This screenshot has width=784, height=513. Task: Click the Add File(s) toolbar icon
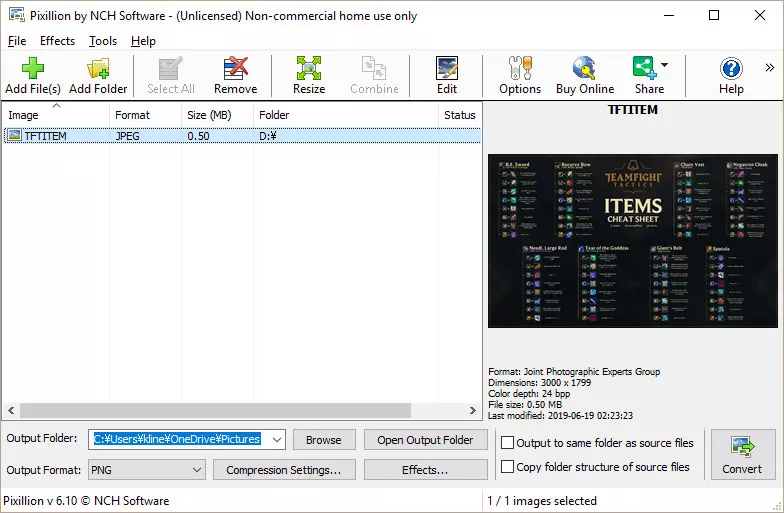pyautogui.click(x=32, y=68)
